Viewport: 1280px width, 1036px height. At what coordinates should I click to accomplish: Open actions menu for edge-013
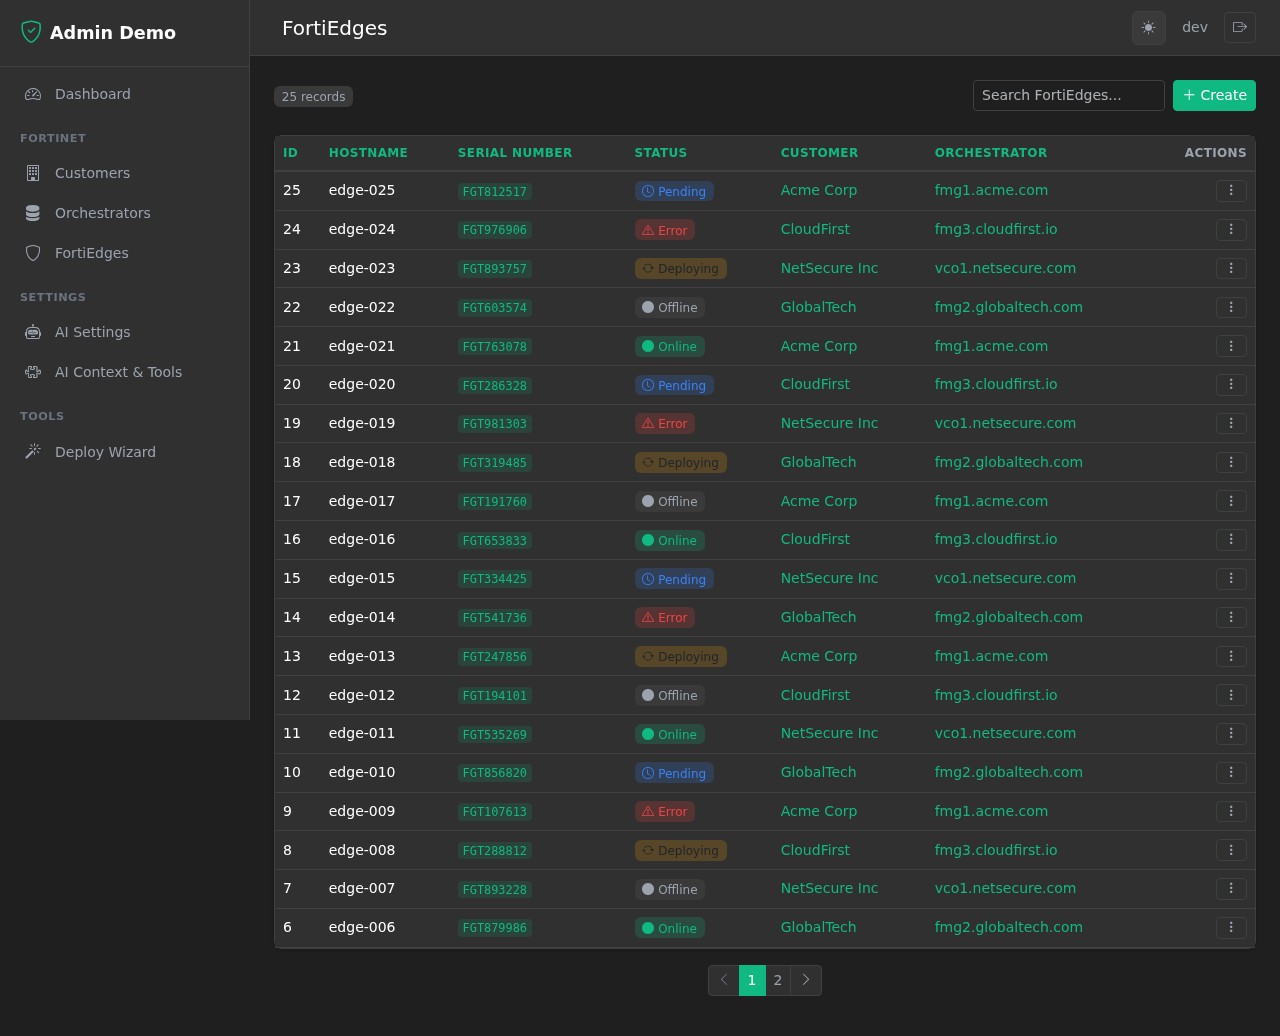[1231, 656]
